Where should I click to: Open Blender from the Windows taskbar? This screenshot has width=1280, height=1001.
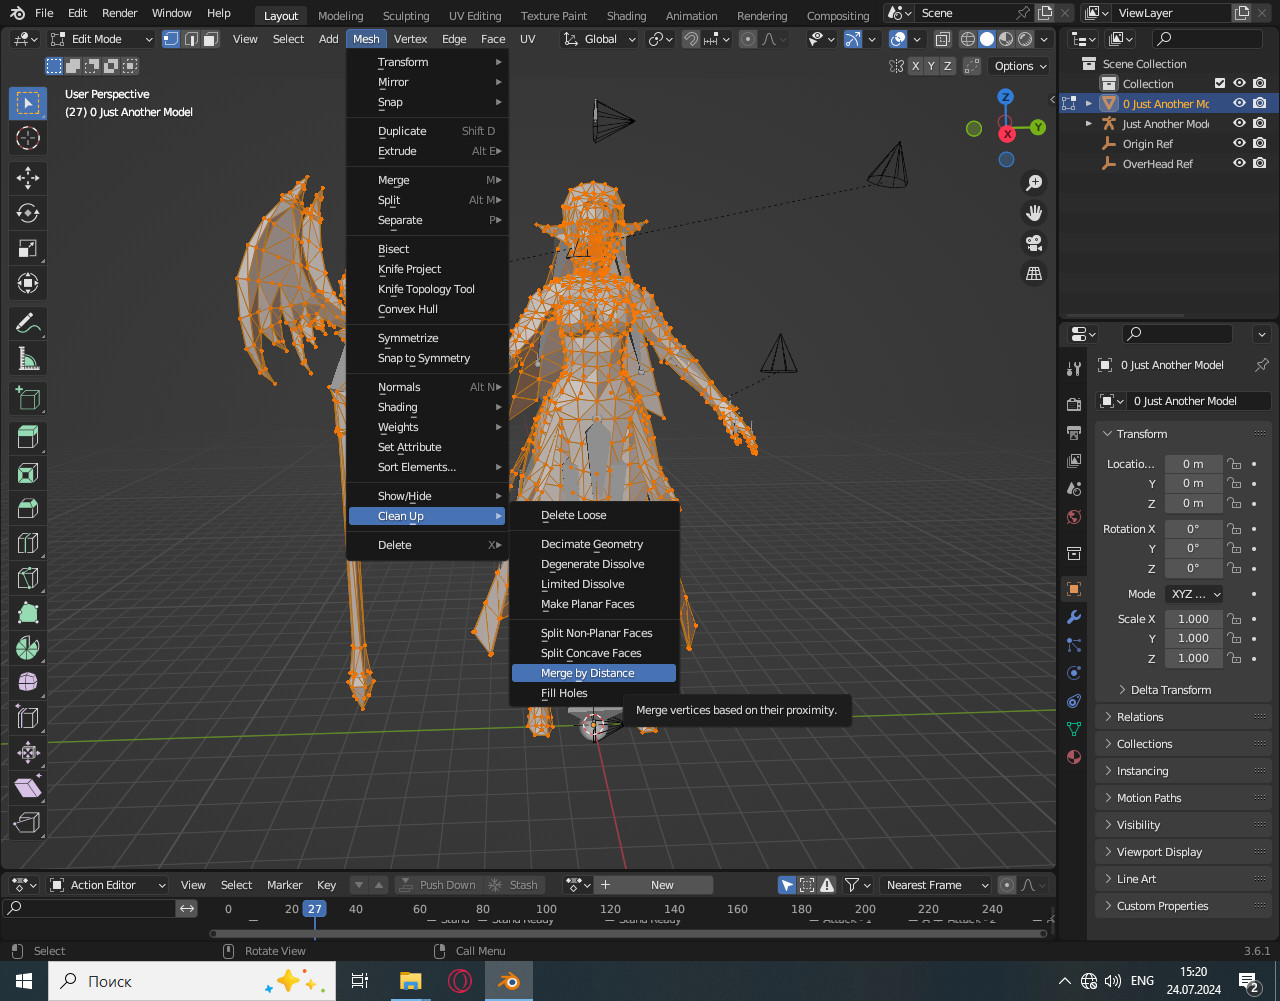(x=509, y=981)
